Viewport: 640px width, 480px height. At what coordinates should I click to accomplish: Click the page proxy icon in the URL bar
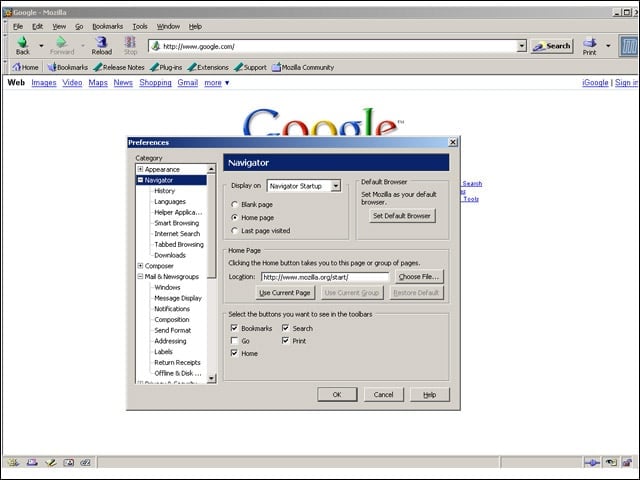tap(156, 46)
